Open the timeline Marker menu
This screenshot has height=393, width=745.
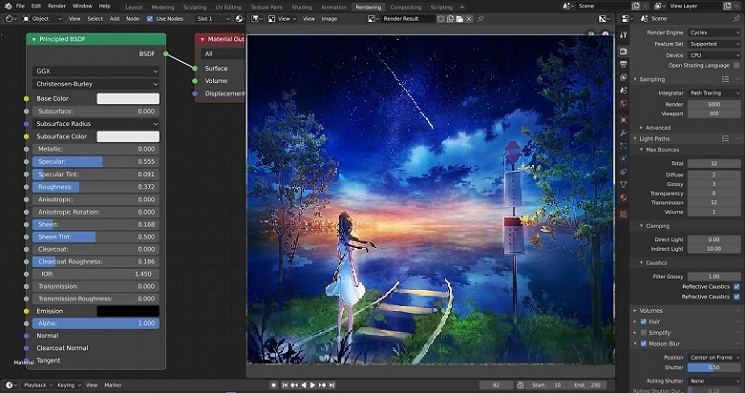(x=113, y=385)
